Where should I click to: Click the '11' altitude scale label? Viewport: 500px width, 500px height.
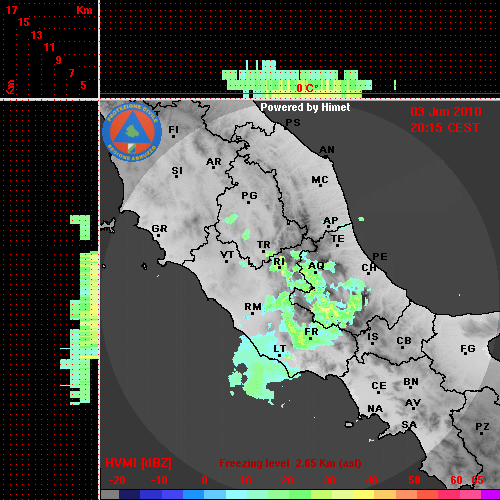click(49, 47)
